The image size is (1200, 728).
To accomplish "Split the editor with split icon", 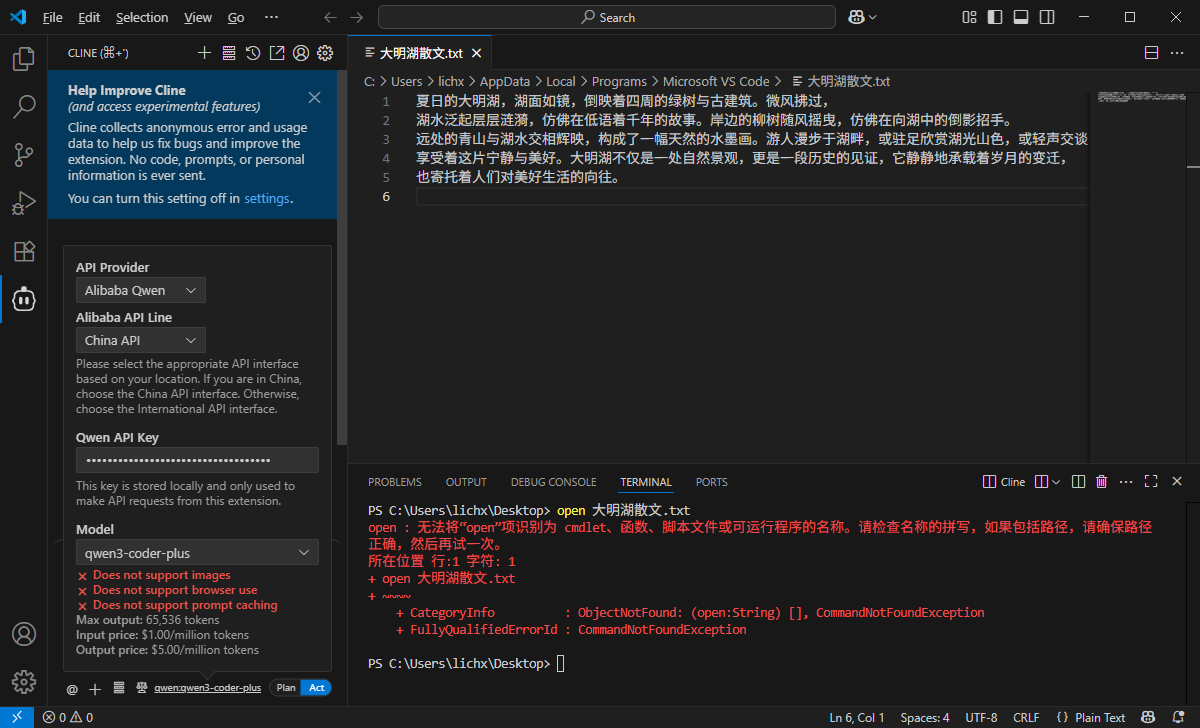I will [x=1151, y=53].
